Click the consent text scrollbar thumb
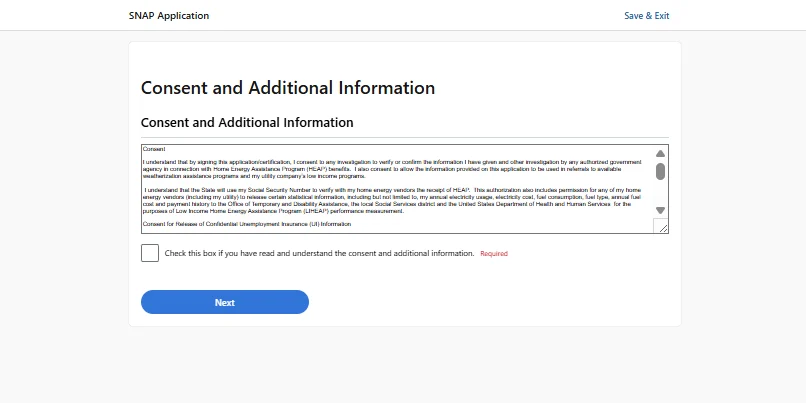Image resolution: width=806 pixels, height=403 pixels. (x=660, y=172)
